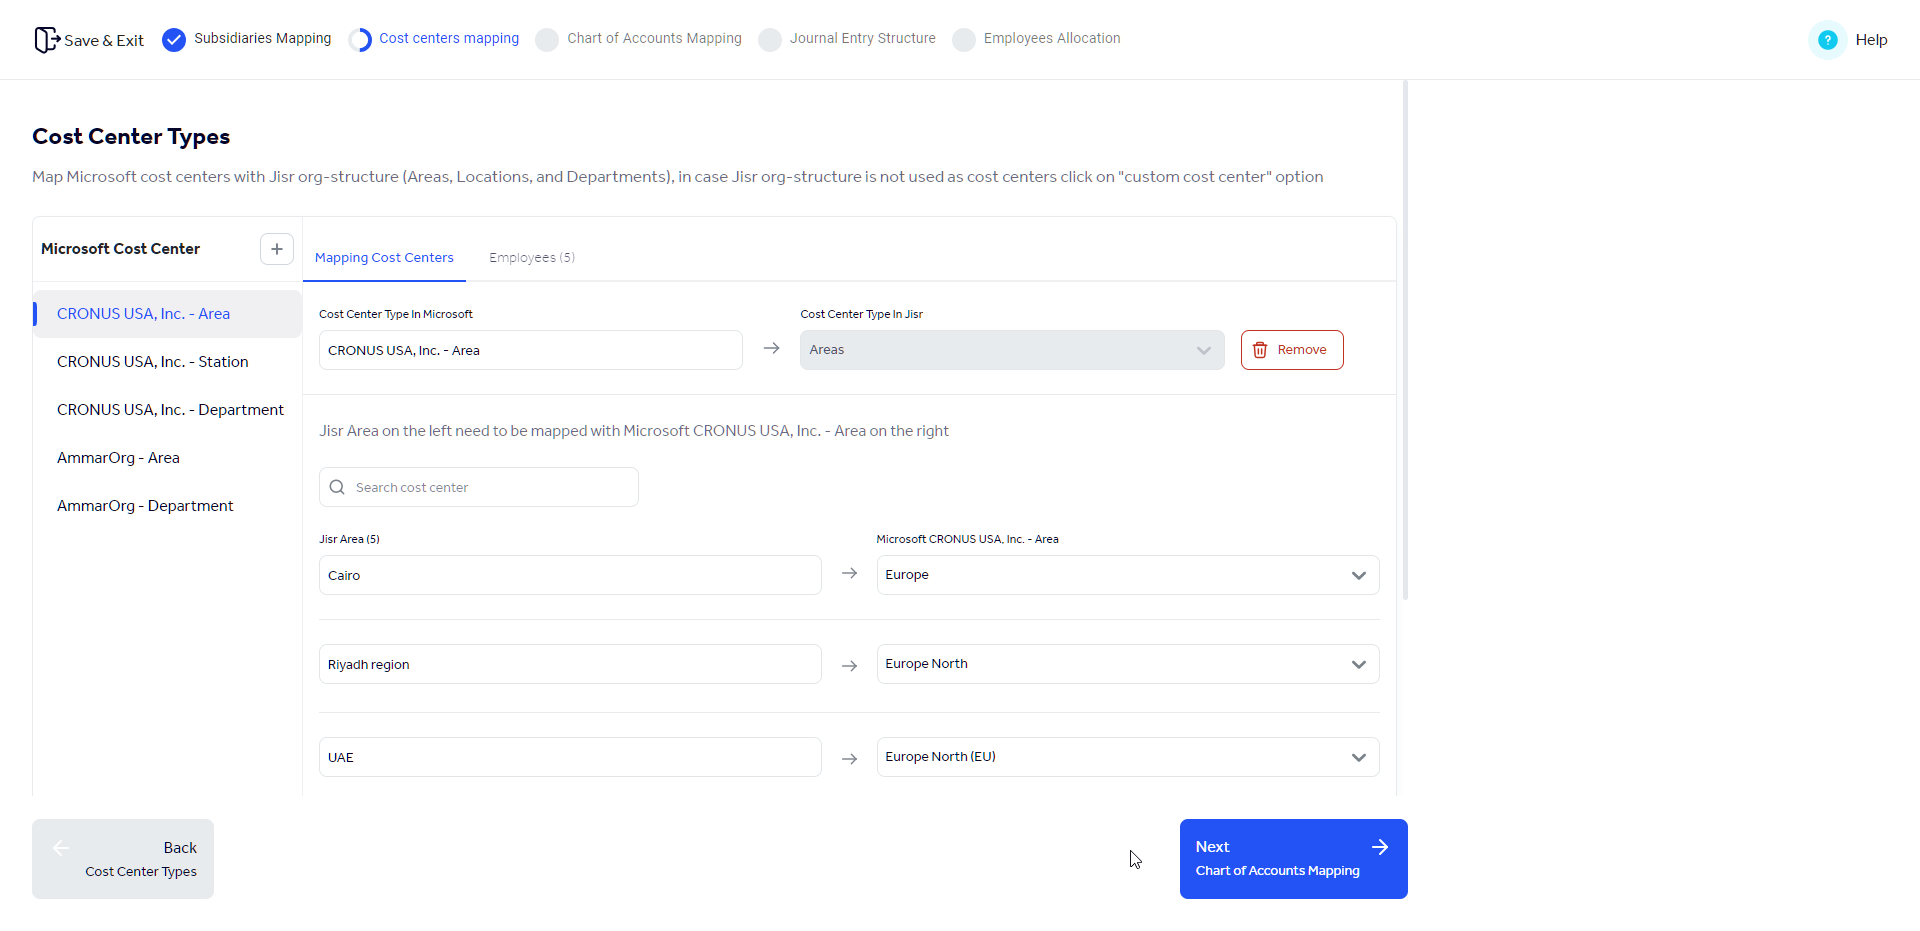Click the magnifier icon in cost center search
1920x931 pixels.
tap(337, 487)
